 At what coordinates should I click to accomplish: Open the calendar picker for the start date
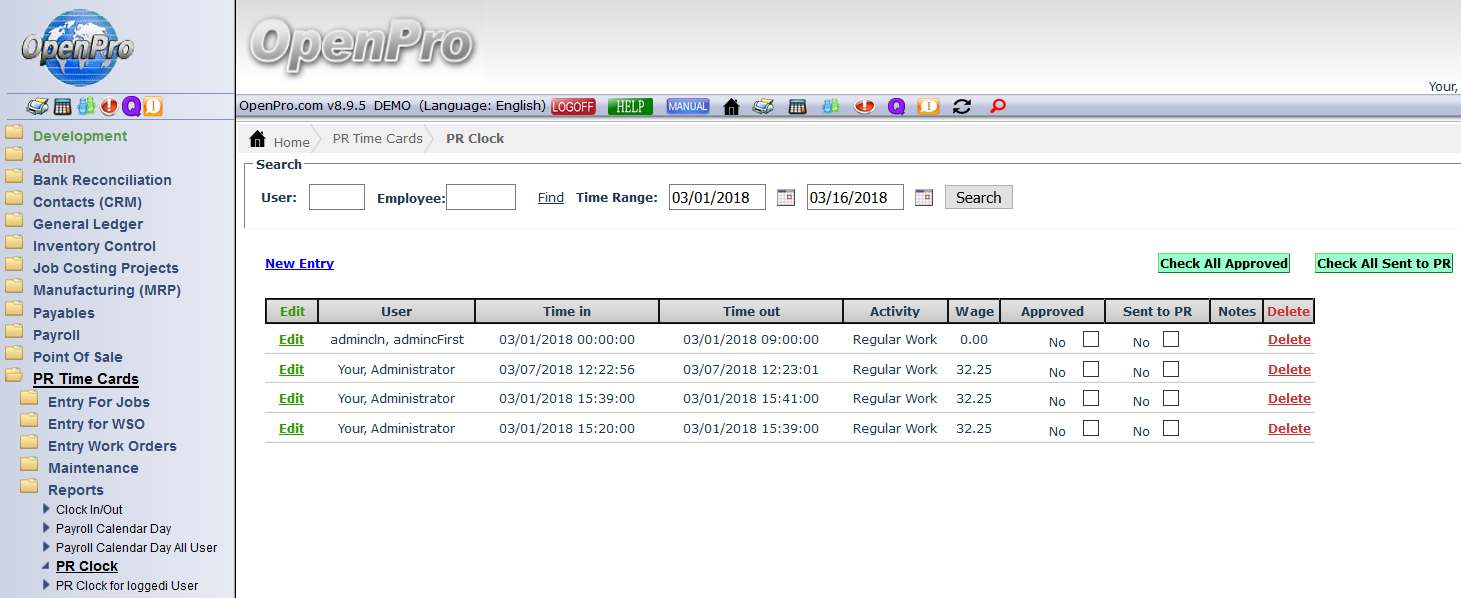point(786,197)
